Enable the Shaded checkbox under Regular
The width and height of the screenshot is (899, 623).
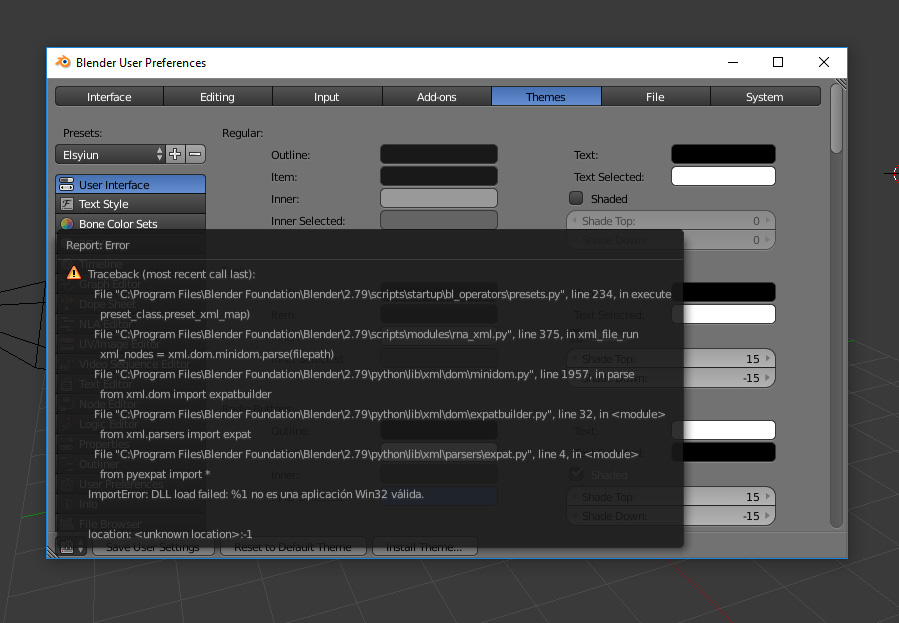(x=576, y=198)
